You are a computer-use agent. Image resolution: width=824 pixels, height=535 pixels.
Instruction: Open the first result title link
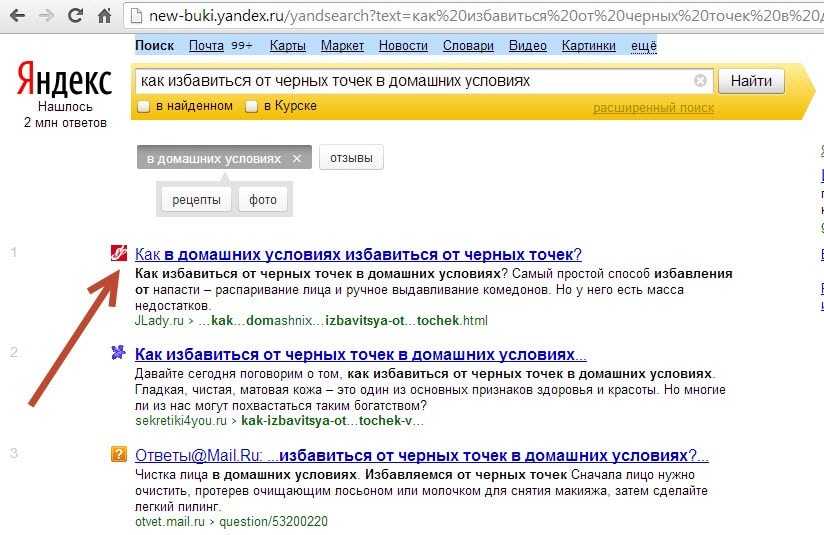(358, 254)
